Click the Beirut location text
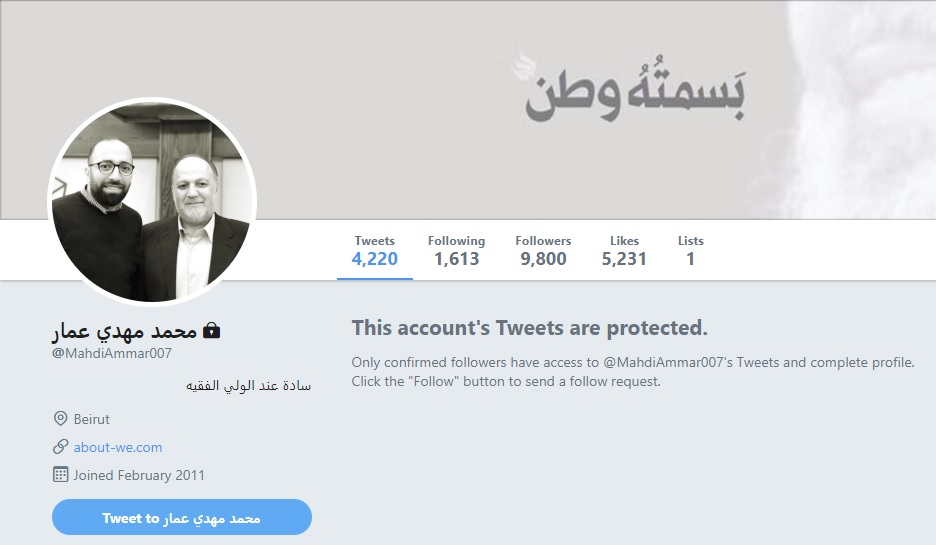Viewport: 936px width, 545px height. coord(91,419)
